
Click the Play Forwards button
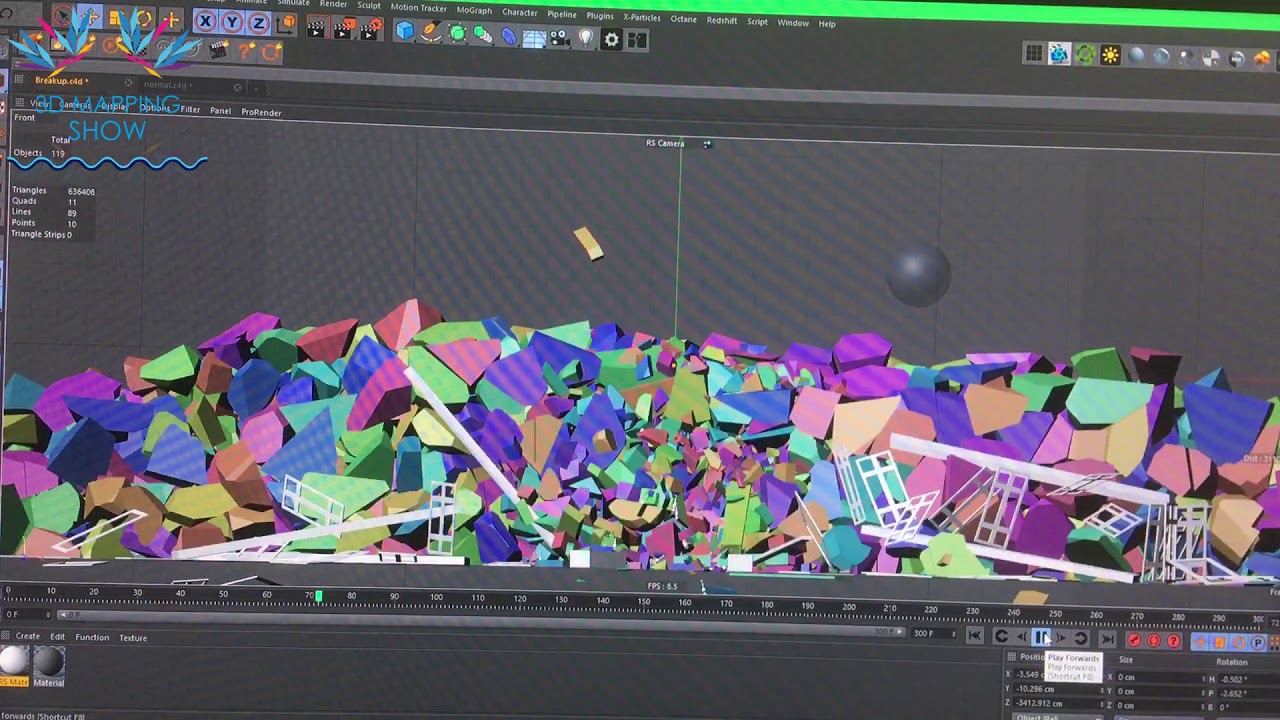(x=1042, y=637)
